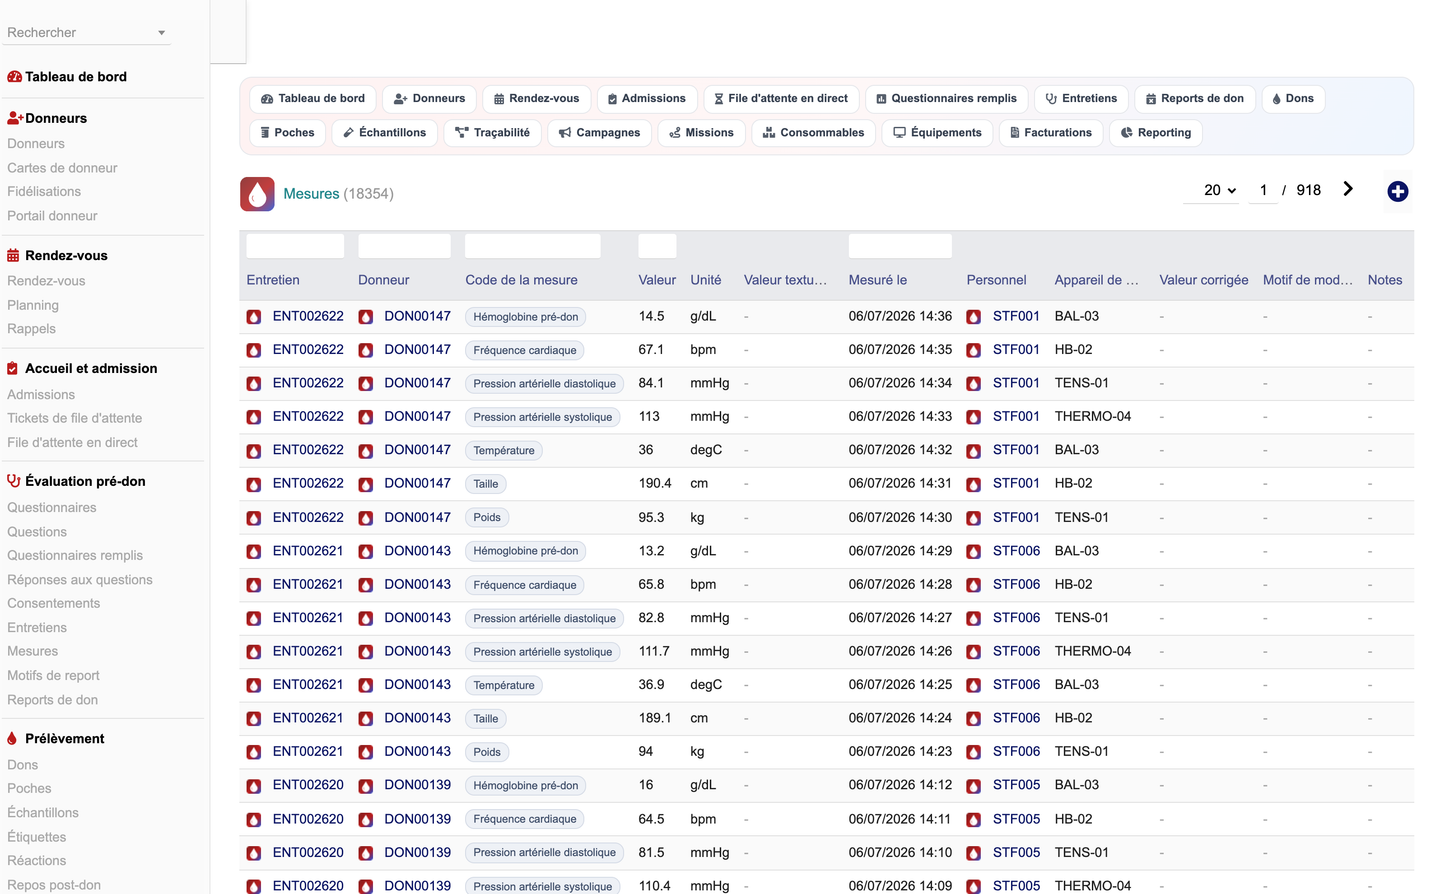Open the Reporting chart shortcut

(x=1155, y=133)
